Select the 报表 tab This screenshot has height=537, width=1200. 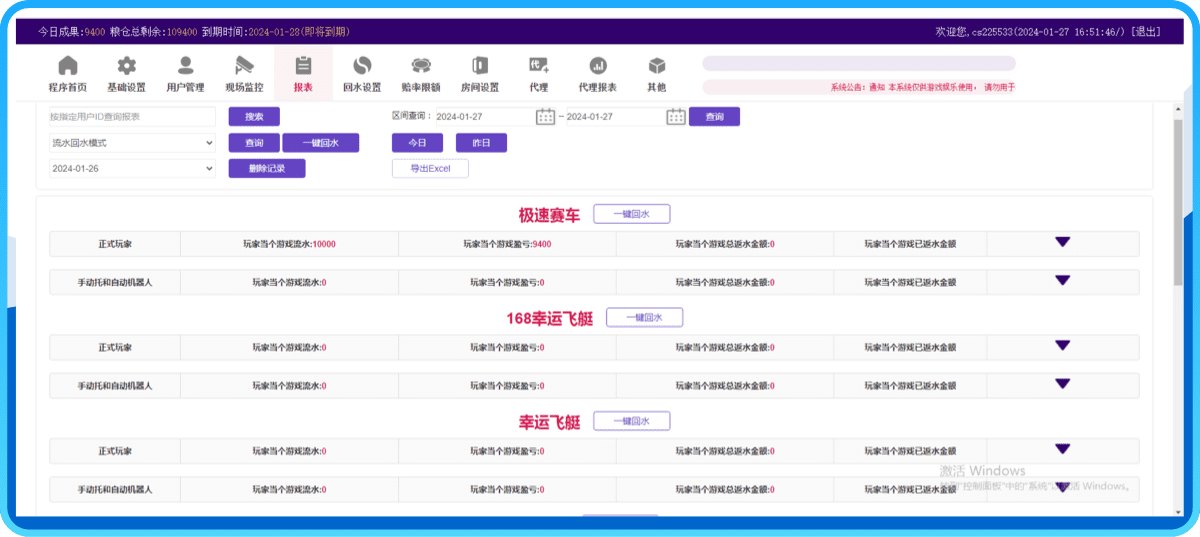303,73
